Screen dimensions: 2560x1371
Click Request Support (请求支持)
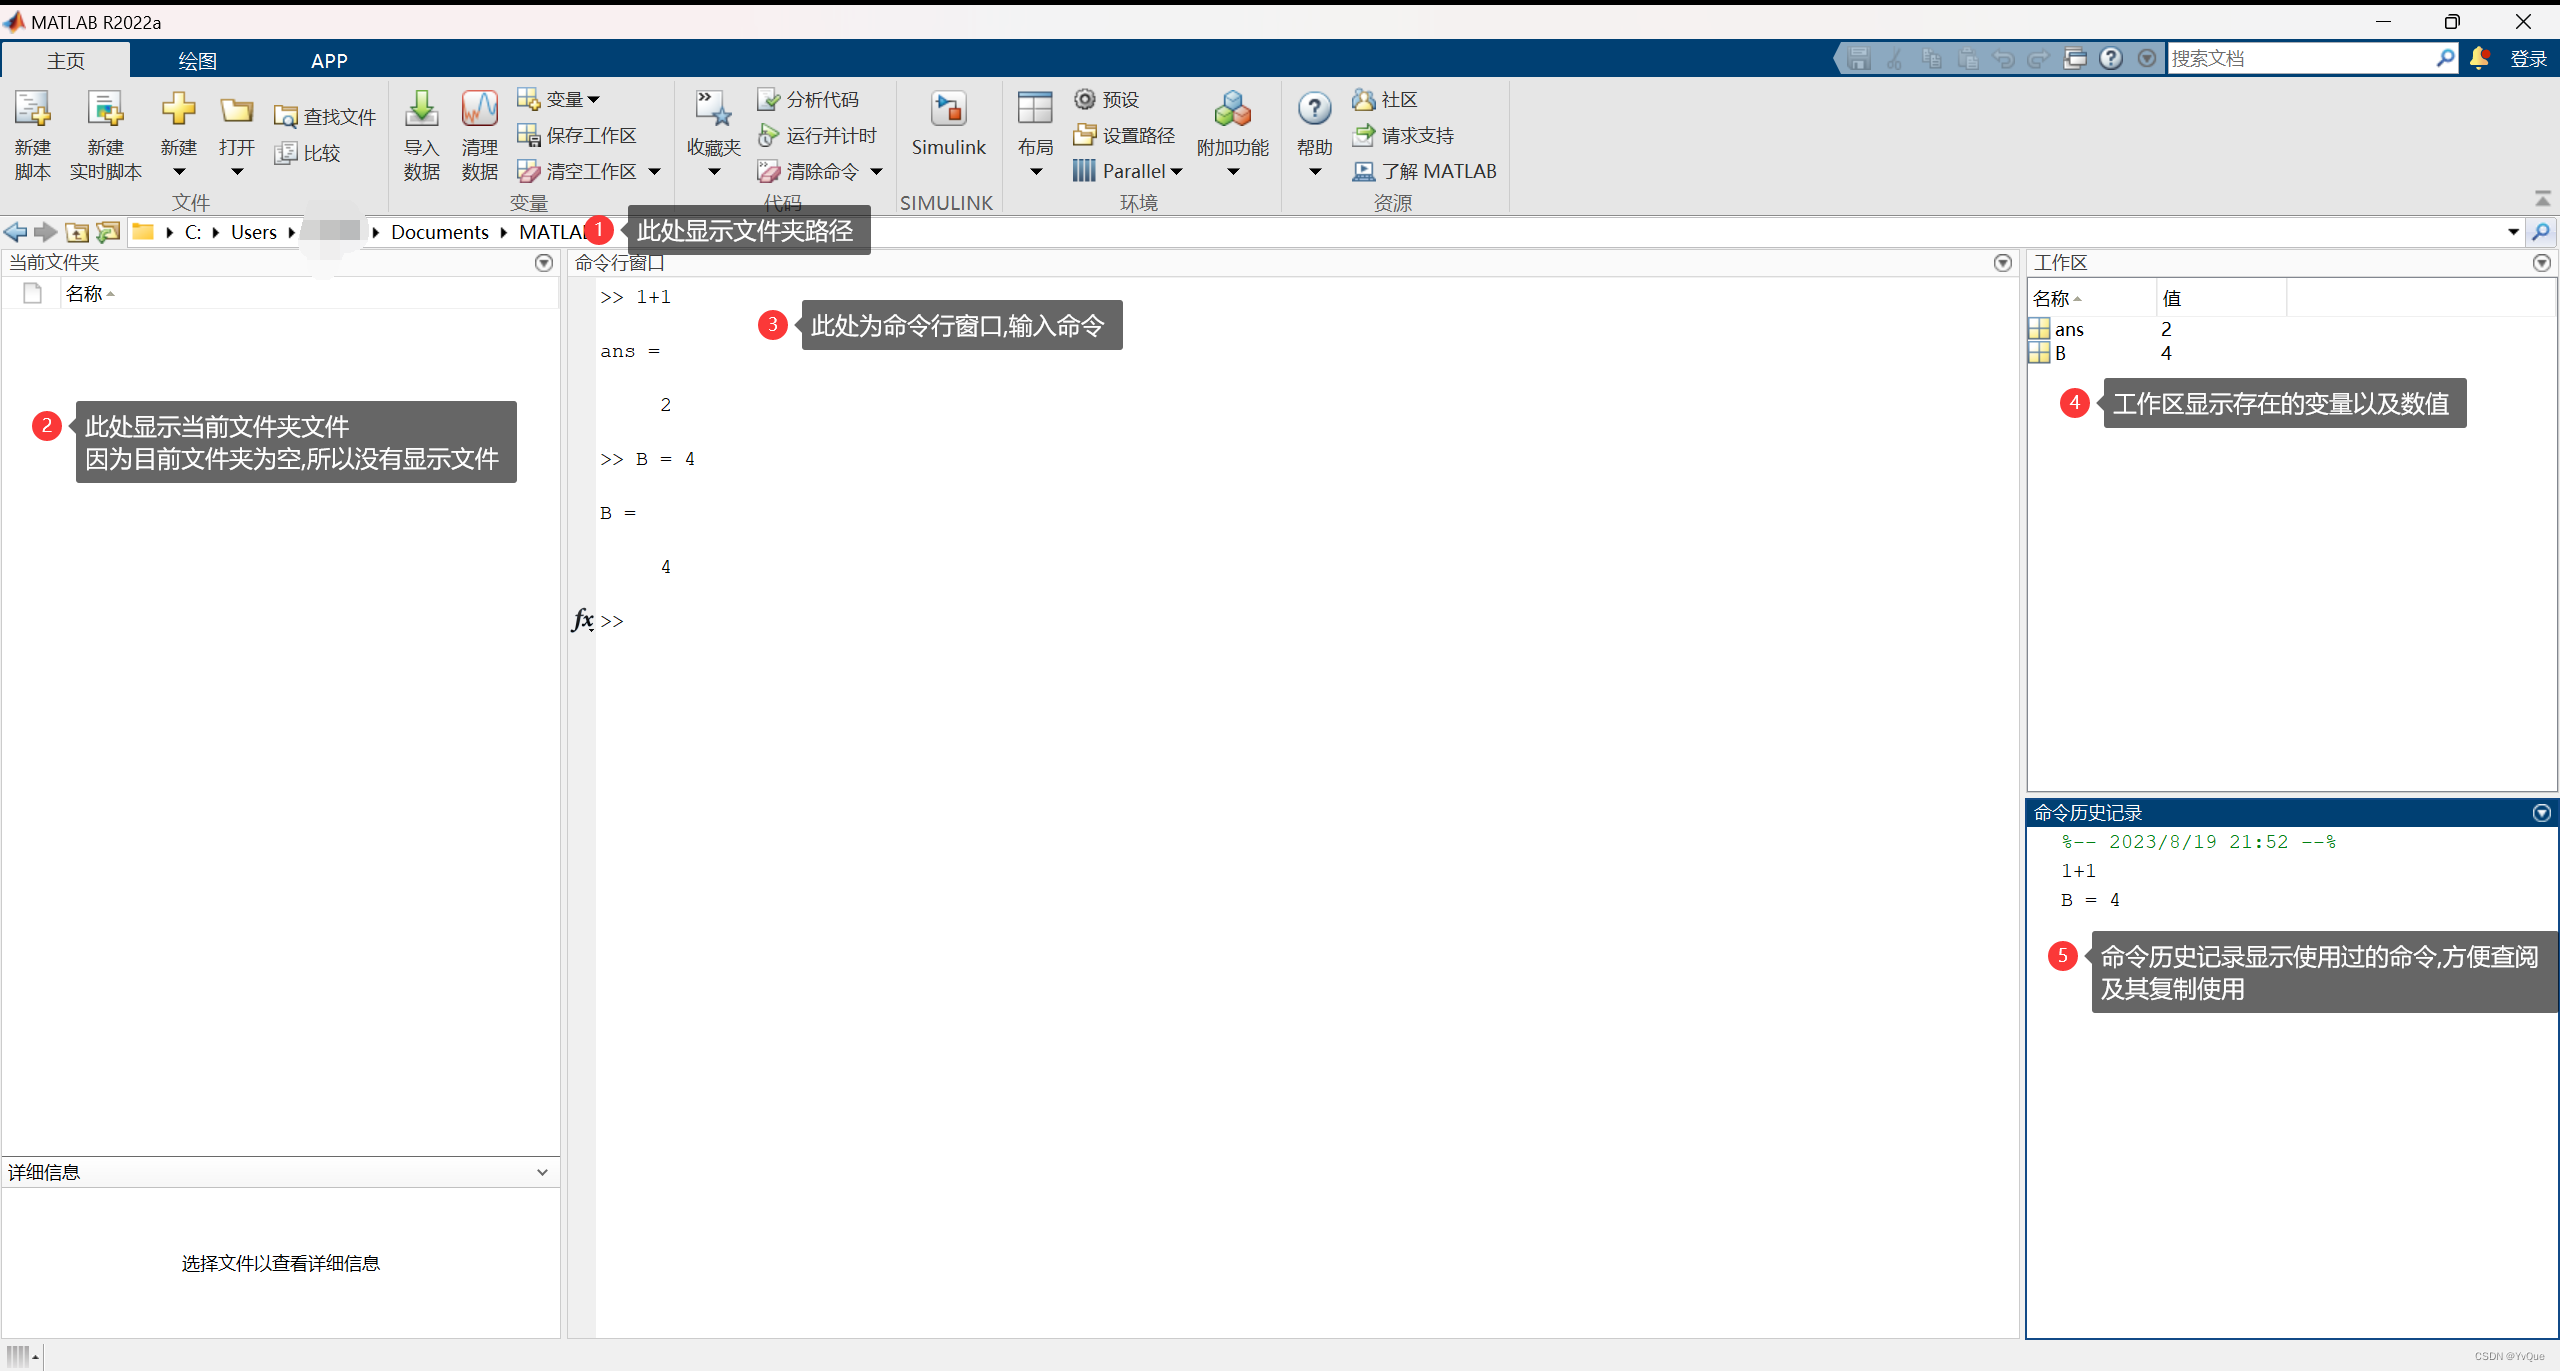1403,135
